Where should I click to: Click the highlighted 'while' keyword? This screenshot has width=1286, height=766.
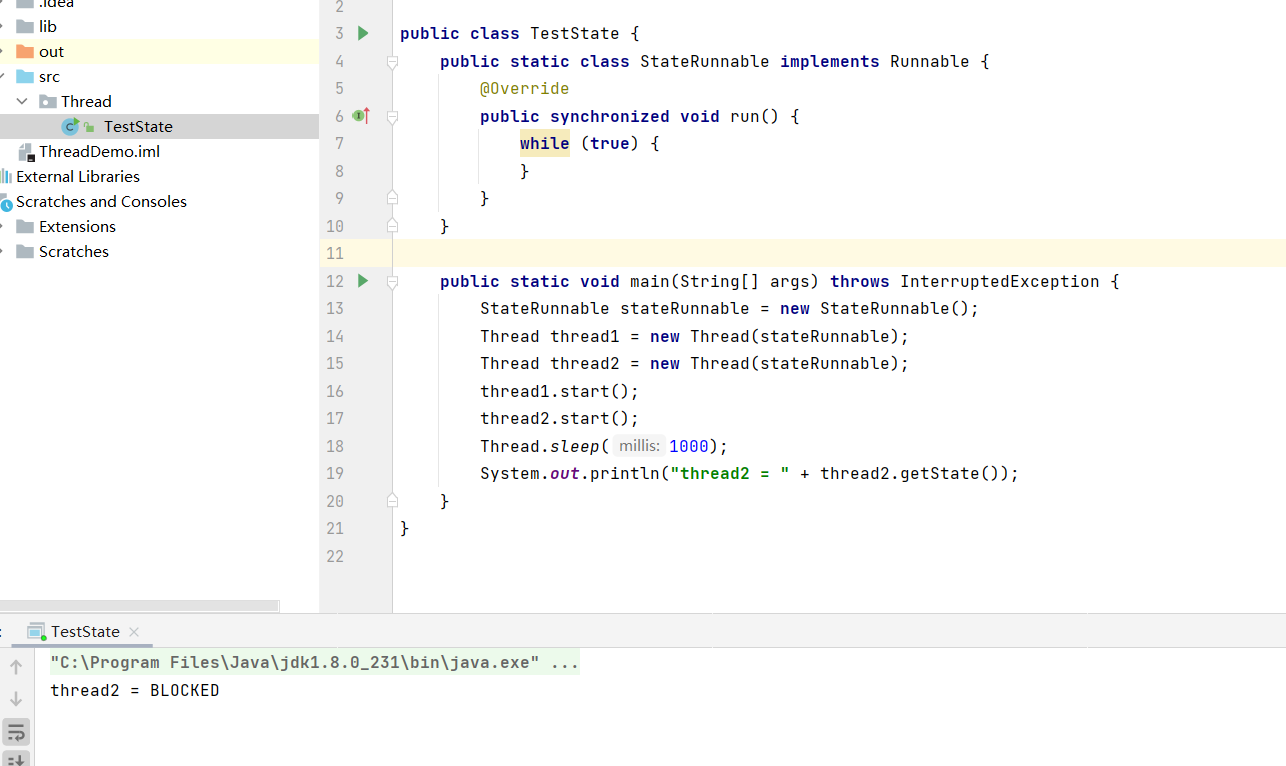coord(544,143)
